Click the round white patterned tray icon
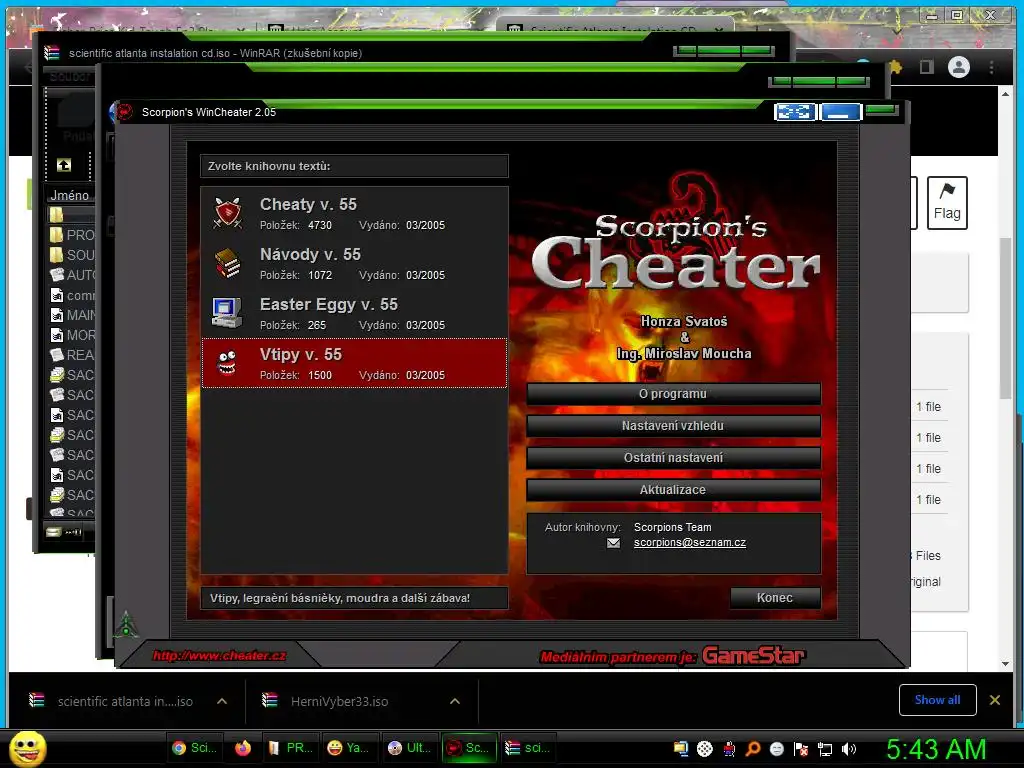The image size is (1024, 768). pyautogui.click(x=705, y=749)
